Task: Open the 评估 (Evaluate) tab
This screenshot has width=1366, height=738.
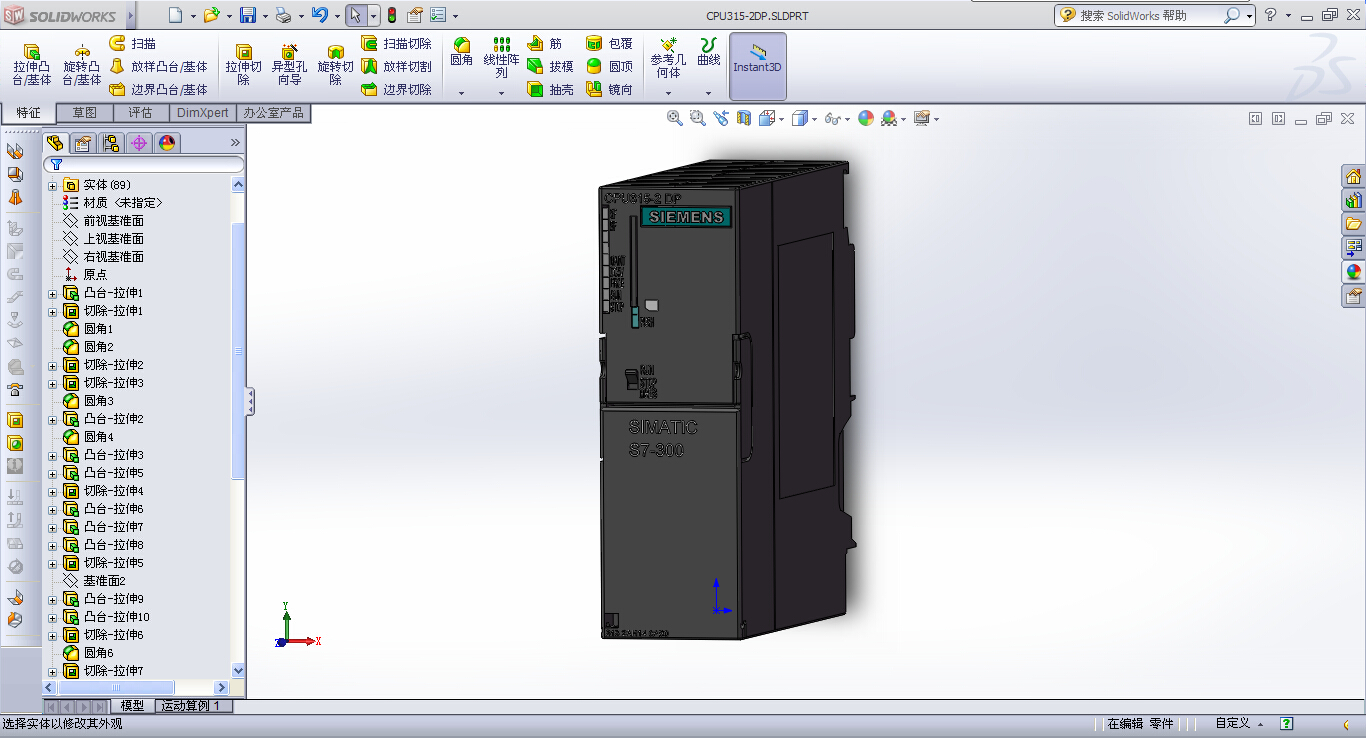Action: [x=141, y=113]
